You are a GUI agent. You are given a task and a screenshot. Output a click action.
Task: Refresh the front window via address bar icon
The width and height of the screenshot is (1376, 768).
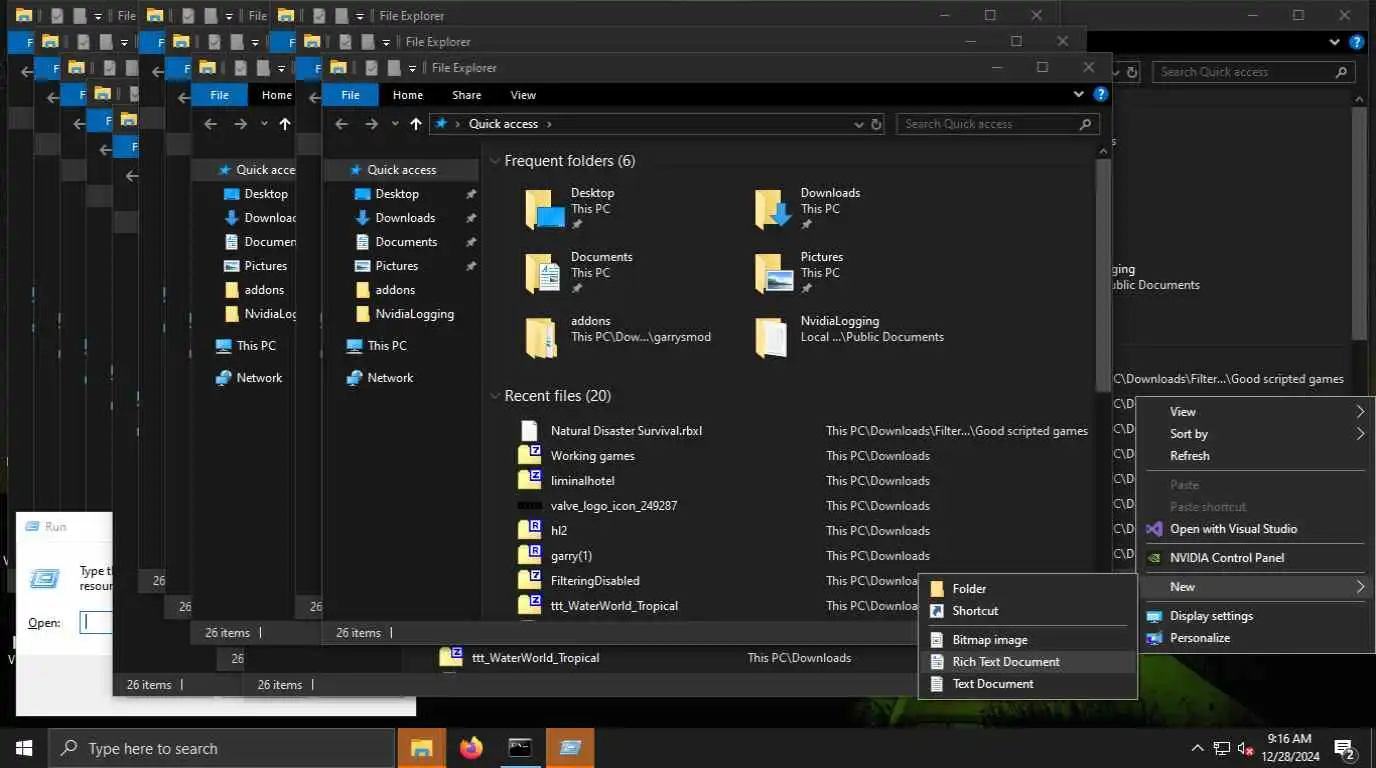tap(877, 124)
